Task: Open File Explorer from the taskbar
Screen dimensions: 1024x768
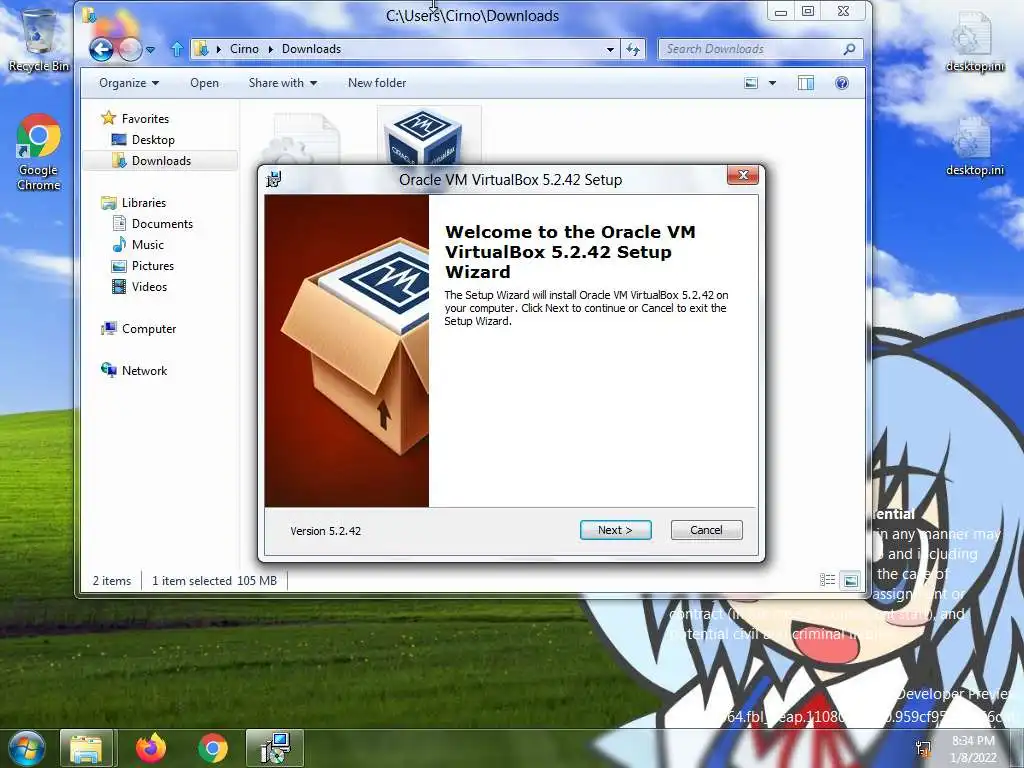Action: tap(87, 748)
